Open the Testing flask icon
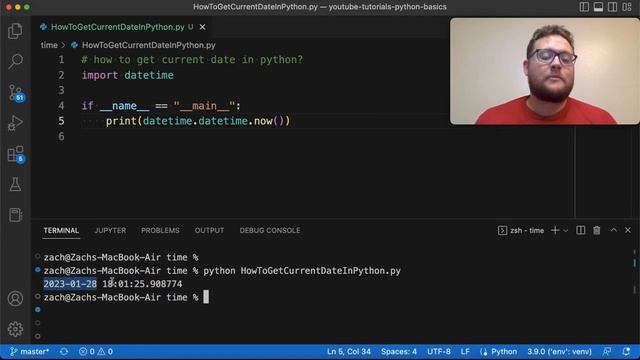 (15, 184)
